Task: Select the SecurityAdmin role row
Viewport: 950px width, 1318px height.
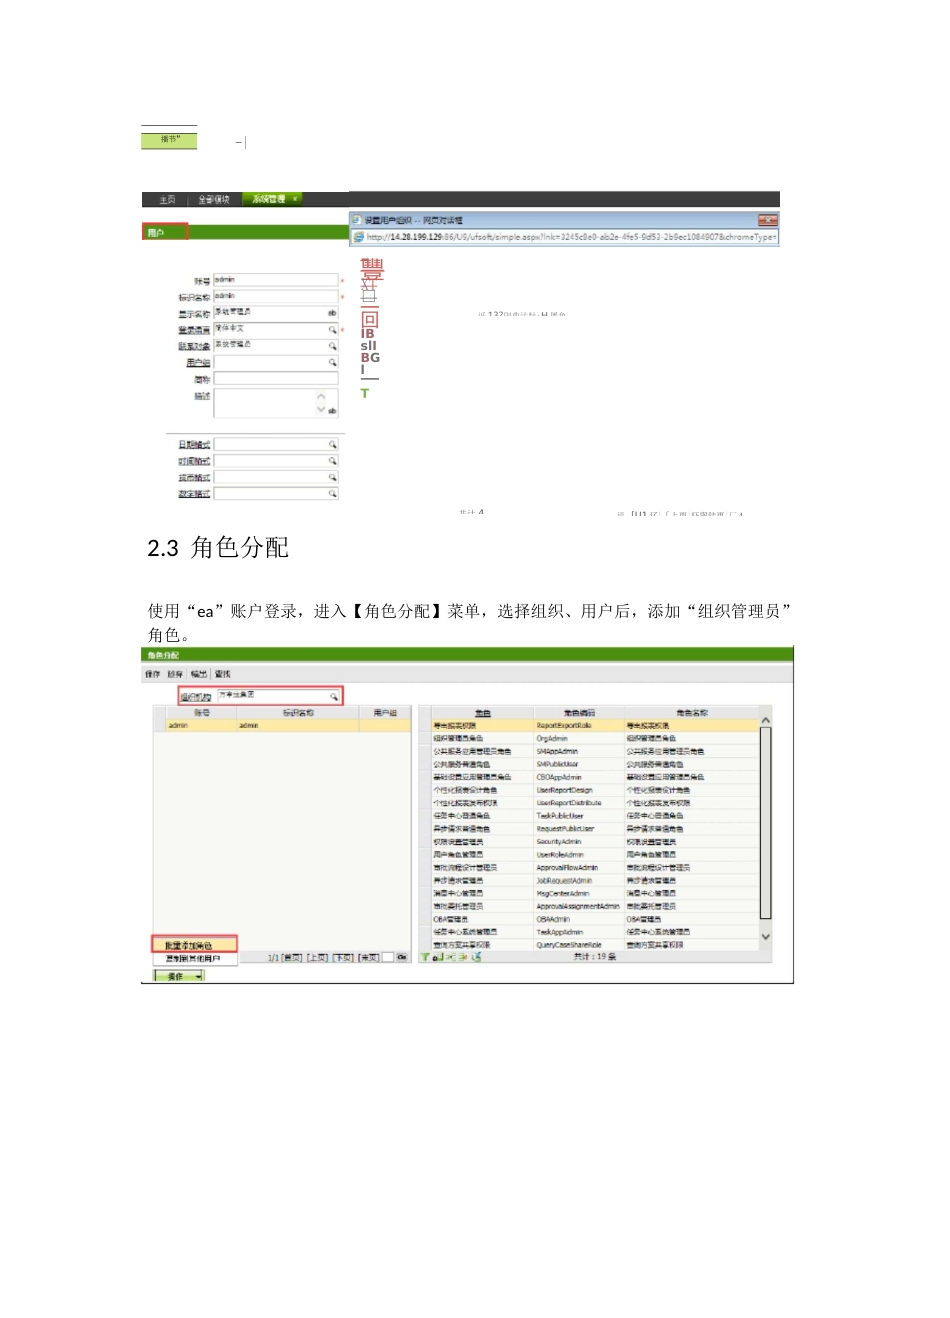Action: (x=589, y=842)
